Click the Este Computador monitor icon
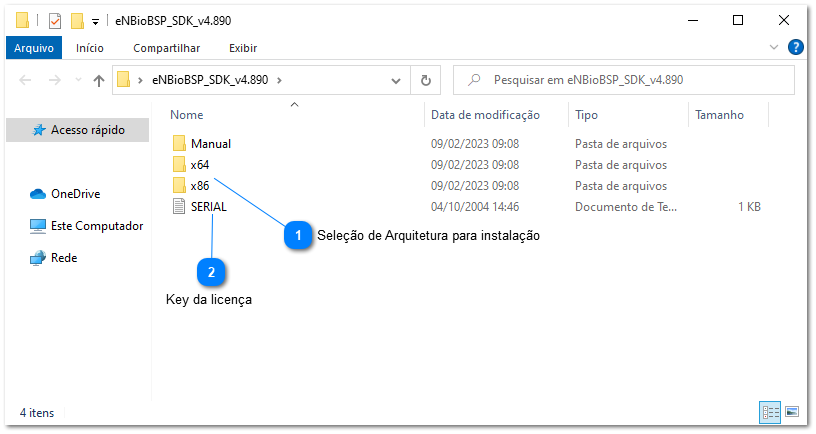This screenshot has height=434, width=816. [x=38, y=226]
